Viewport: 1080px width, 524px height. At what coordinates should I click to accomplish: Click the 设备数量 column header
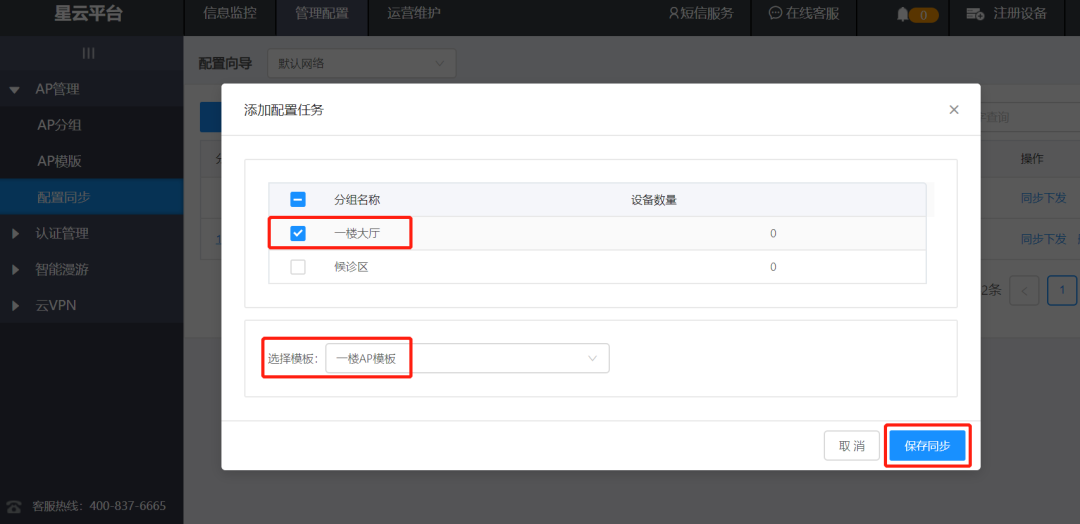(x=654, y=200)
